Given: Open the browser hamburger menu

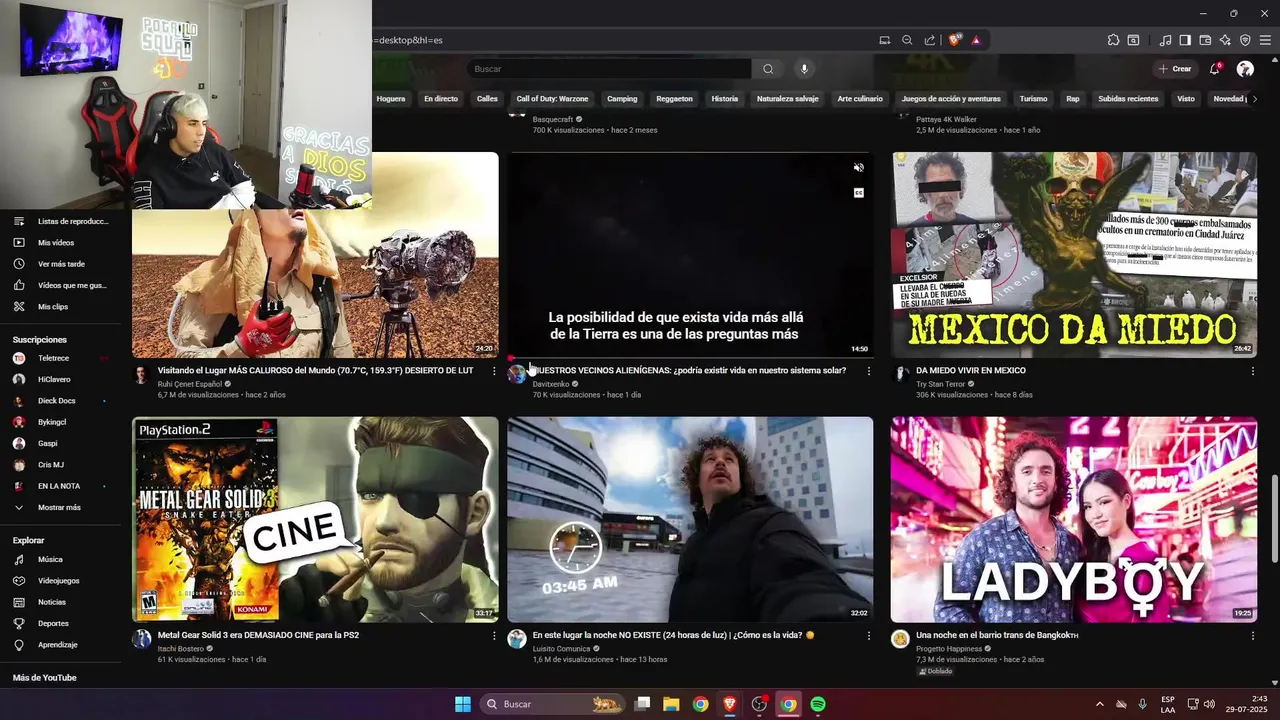Looking at the screenshot, I should pos(1265,40).
